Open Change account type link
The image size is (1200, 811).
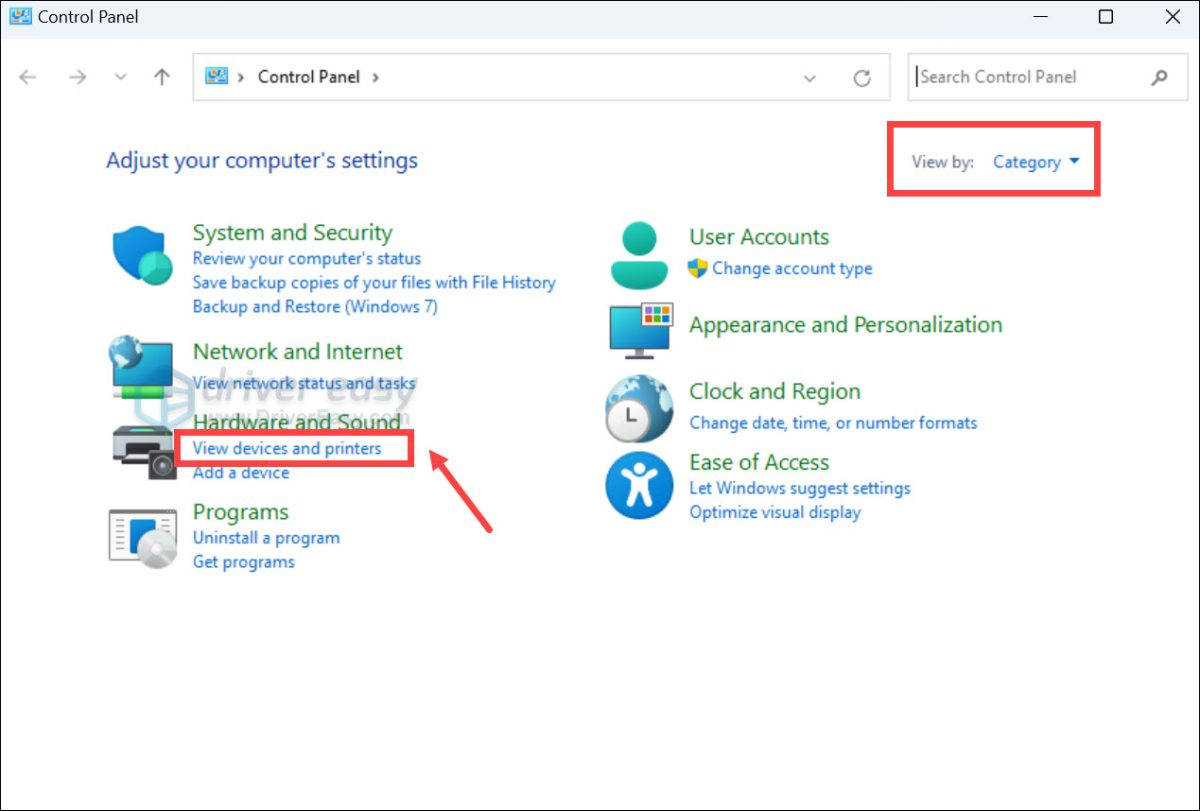coord(792,269)
